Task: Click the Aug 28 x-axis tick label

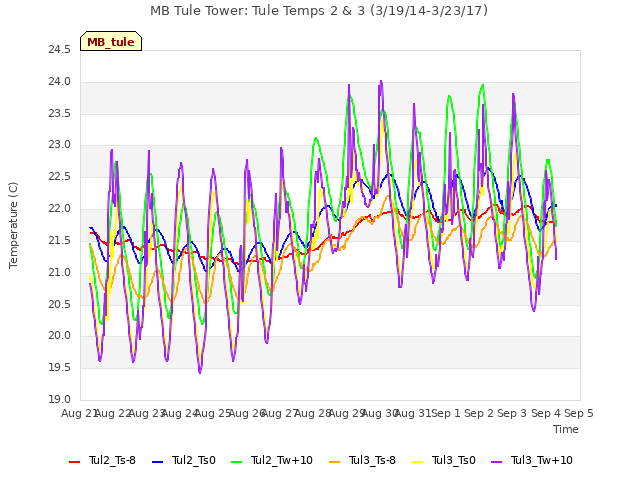Action: pyautogui.click(x=313, y=413)
